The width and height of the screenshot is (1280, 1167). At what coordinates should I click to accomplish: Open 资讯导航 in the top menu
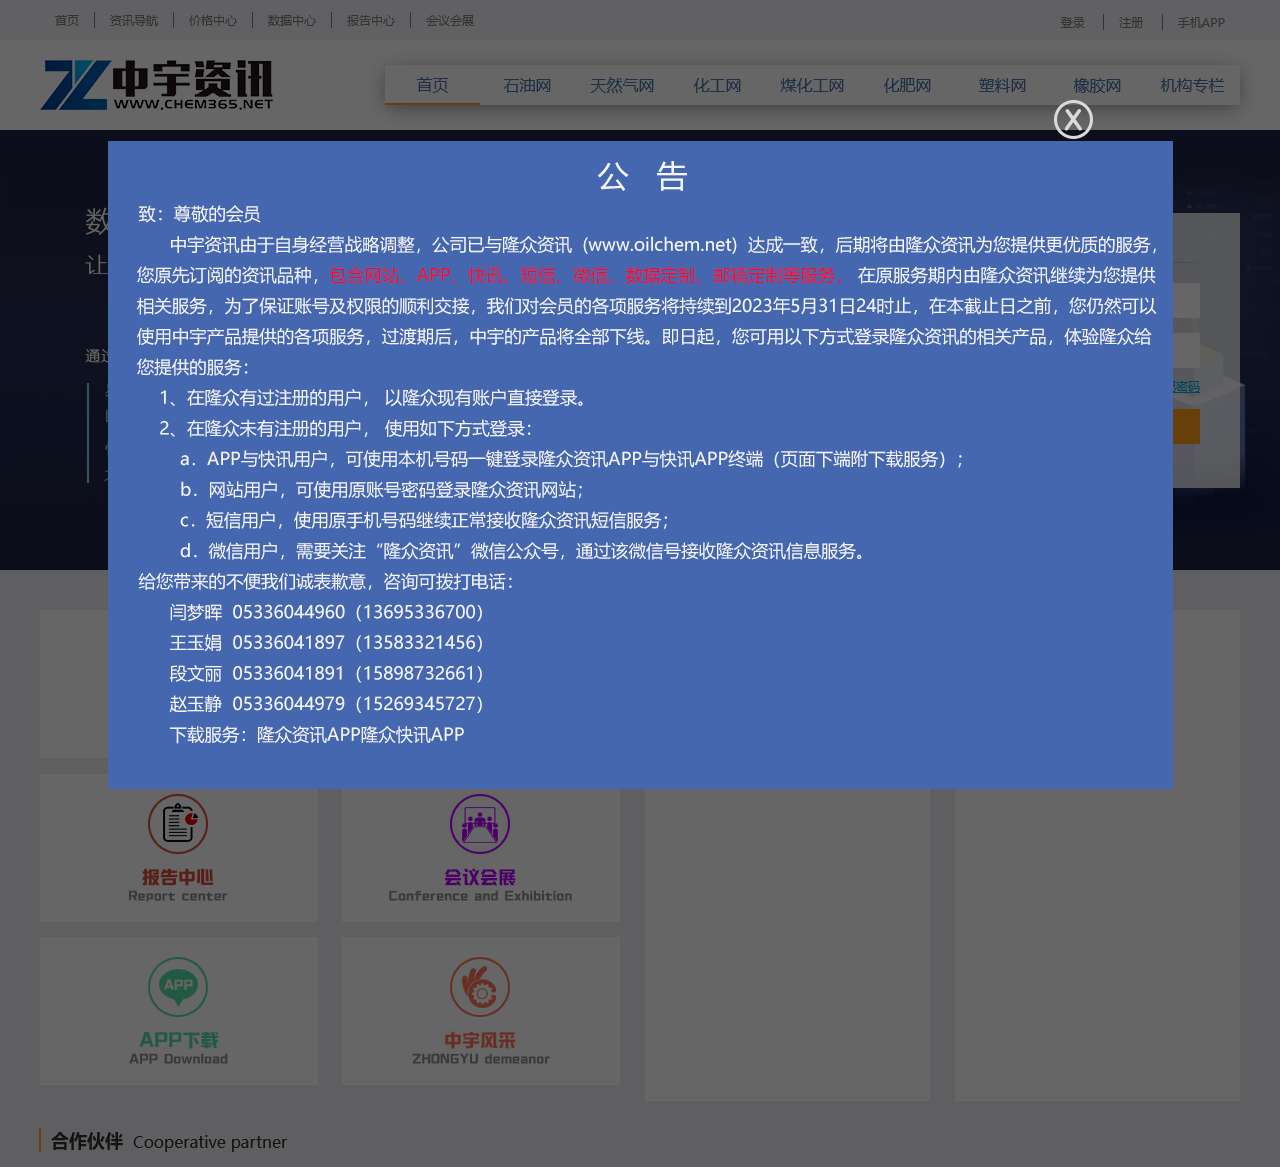coord(134,20)
